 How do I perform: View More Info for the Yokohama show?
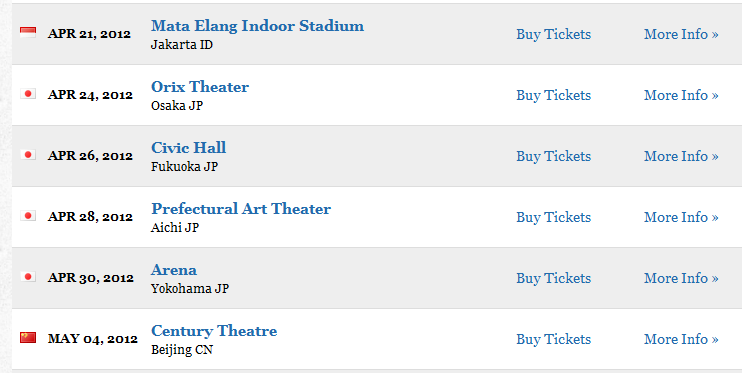click(x=681, y=279)
